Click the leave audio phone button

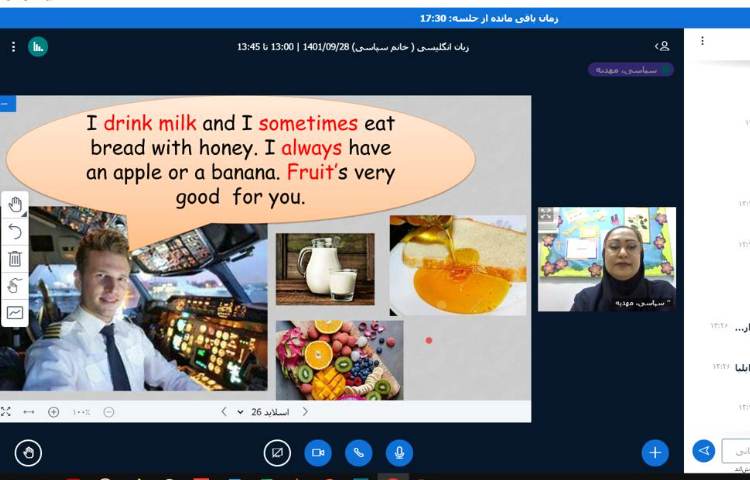(359, 453)
